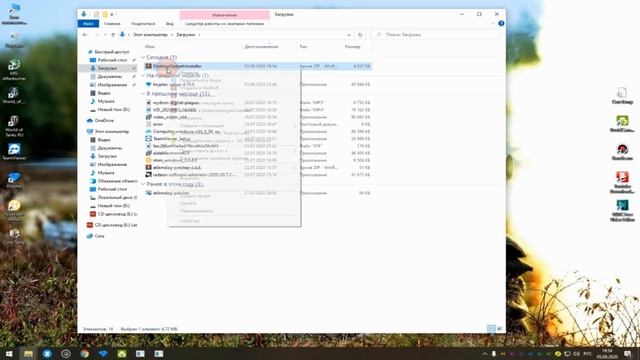The height and width of the screenshot is (360, 640).
Task: Sort by the Тип column header
Action: click(303, 47)
